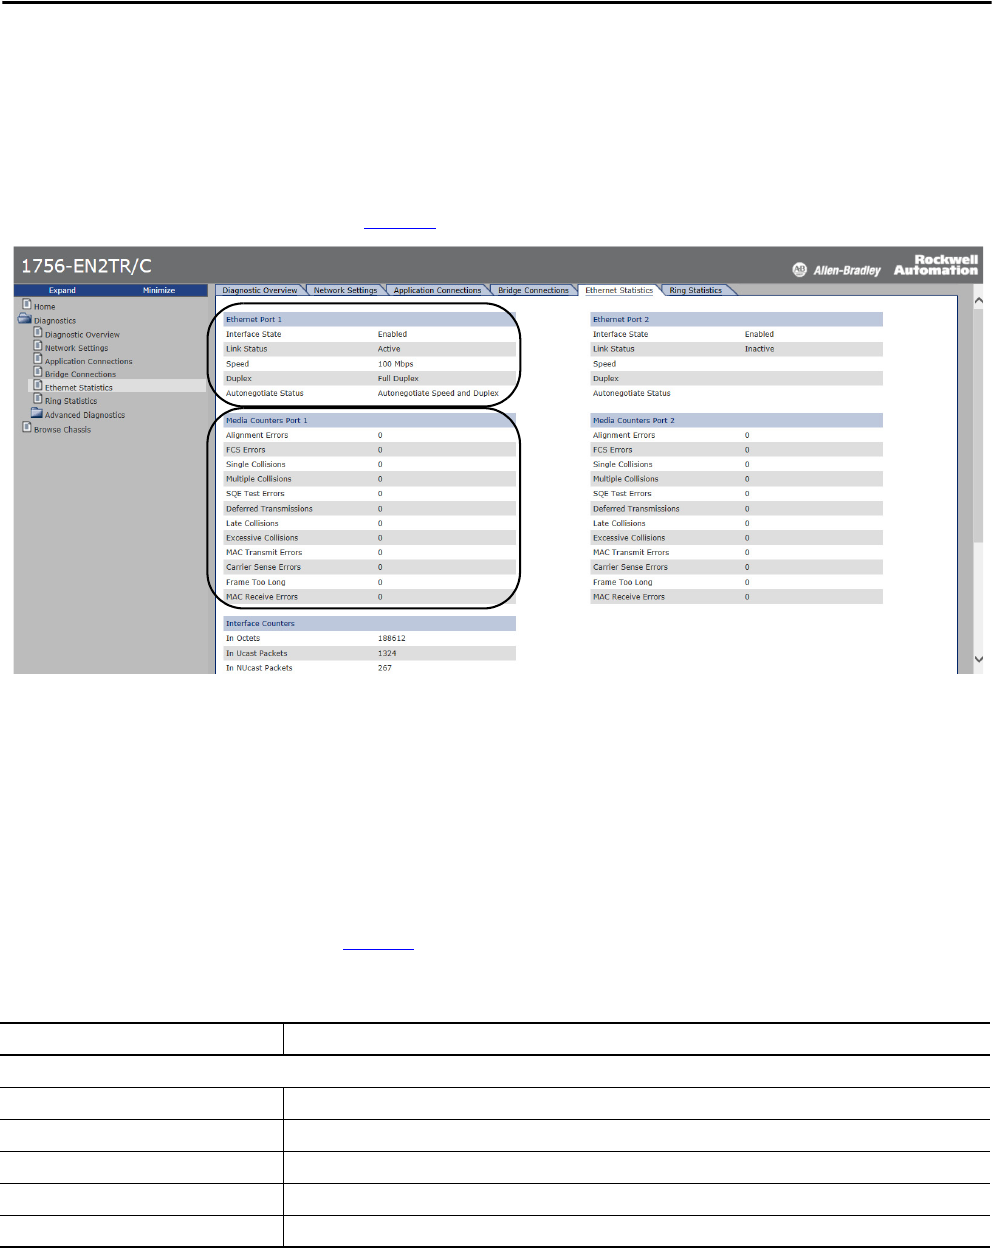Click the Minimize button in sidebar header
992x1248 pixels.
pos(159,290)
